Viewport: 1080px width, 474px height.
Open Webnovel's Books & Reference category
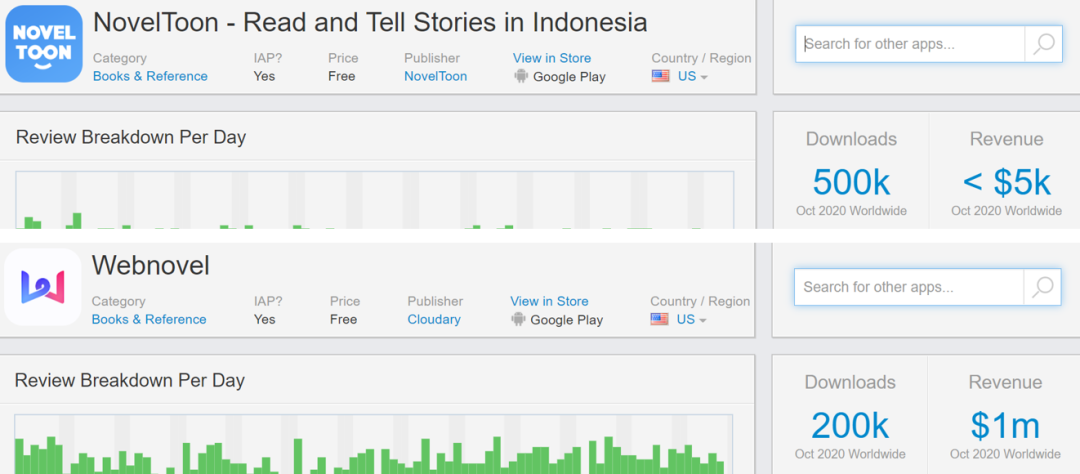(149, 319)
